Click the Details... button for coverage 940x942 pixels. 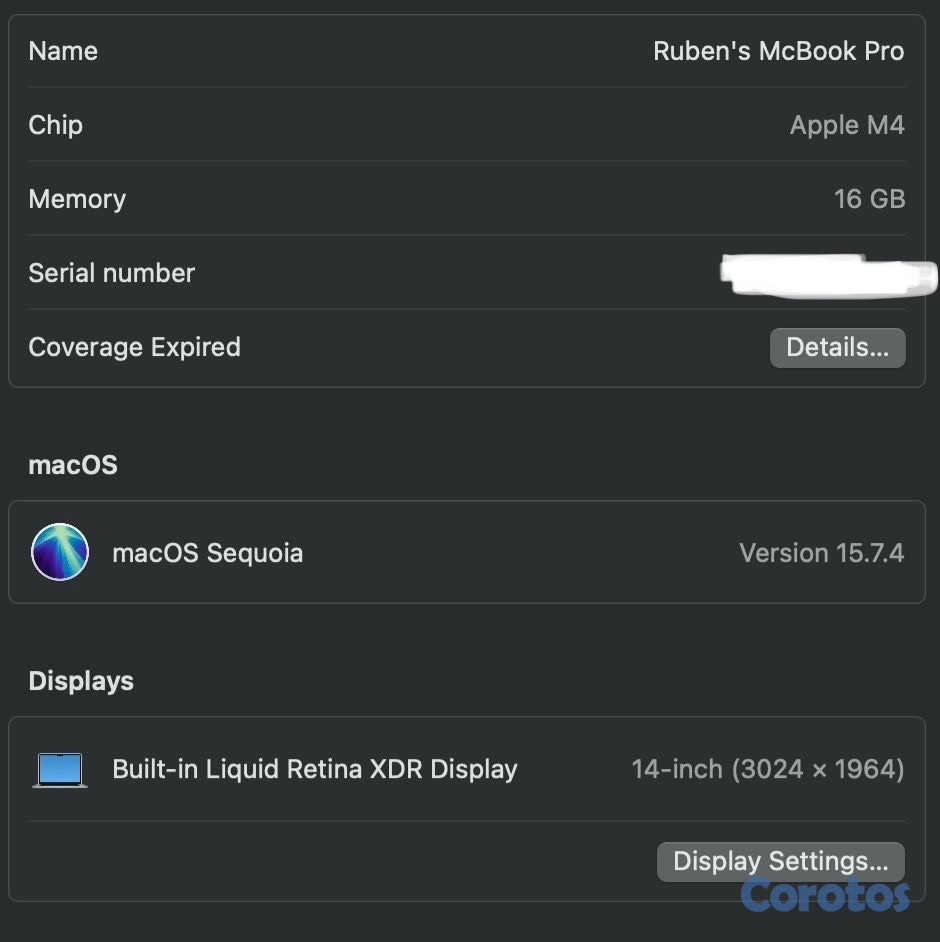(x=837, y=348)
